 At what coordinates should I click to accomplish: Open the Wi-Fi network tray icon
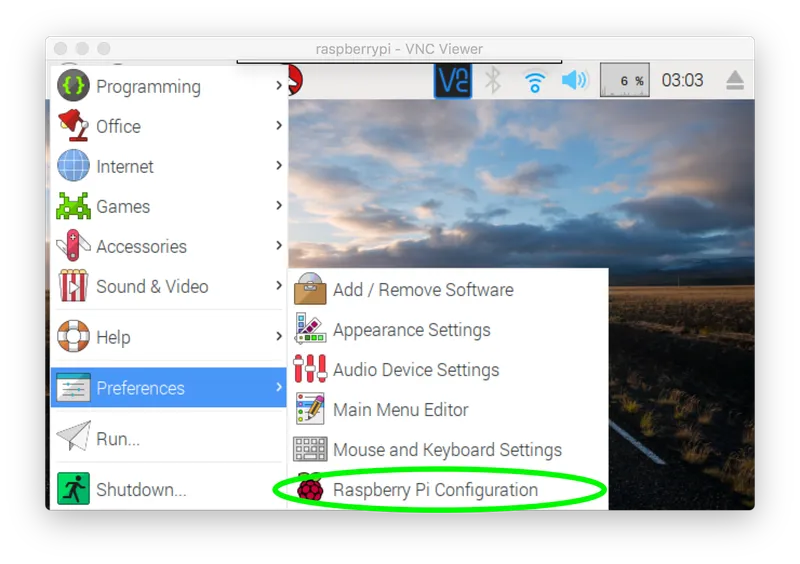pyautogui.click(x=535, y=81)
